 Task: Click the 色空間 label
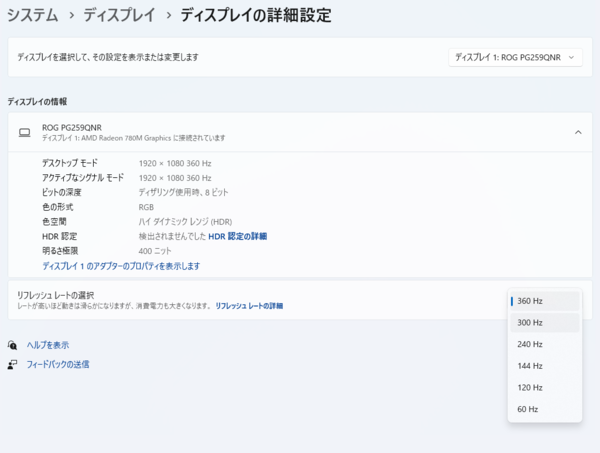tap(54, 222)
